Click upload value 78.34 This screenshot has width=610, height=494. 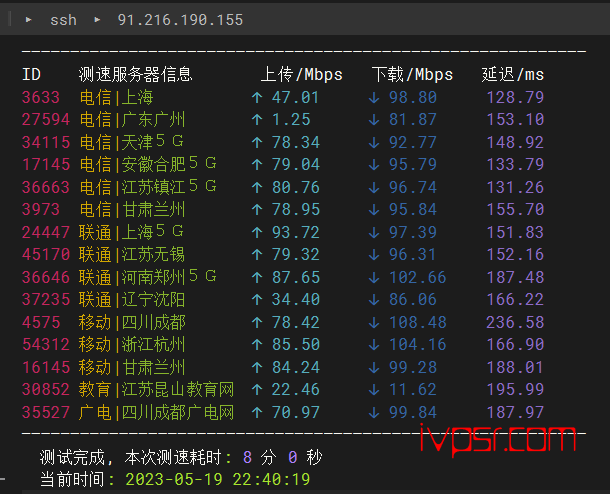pos(295,142)
